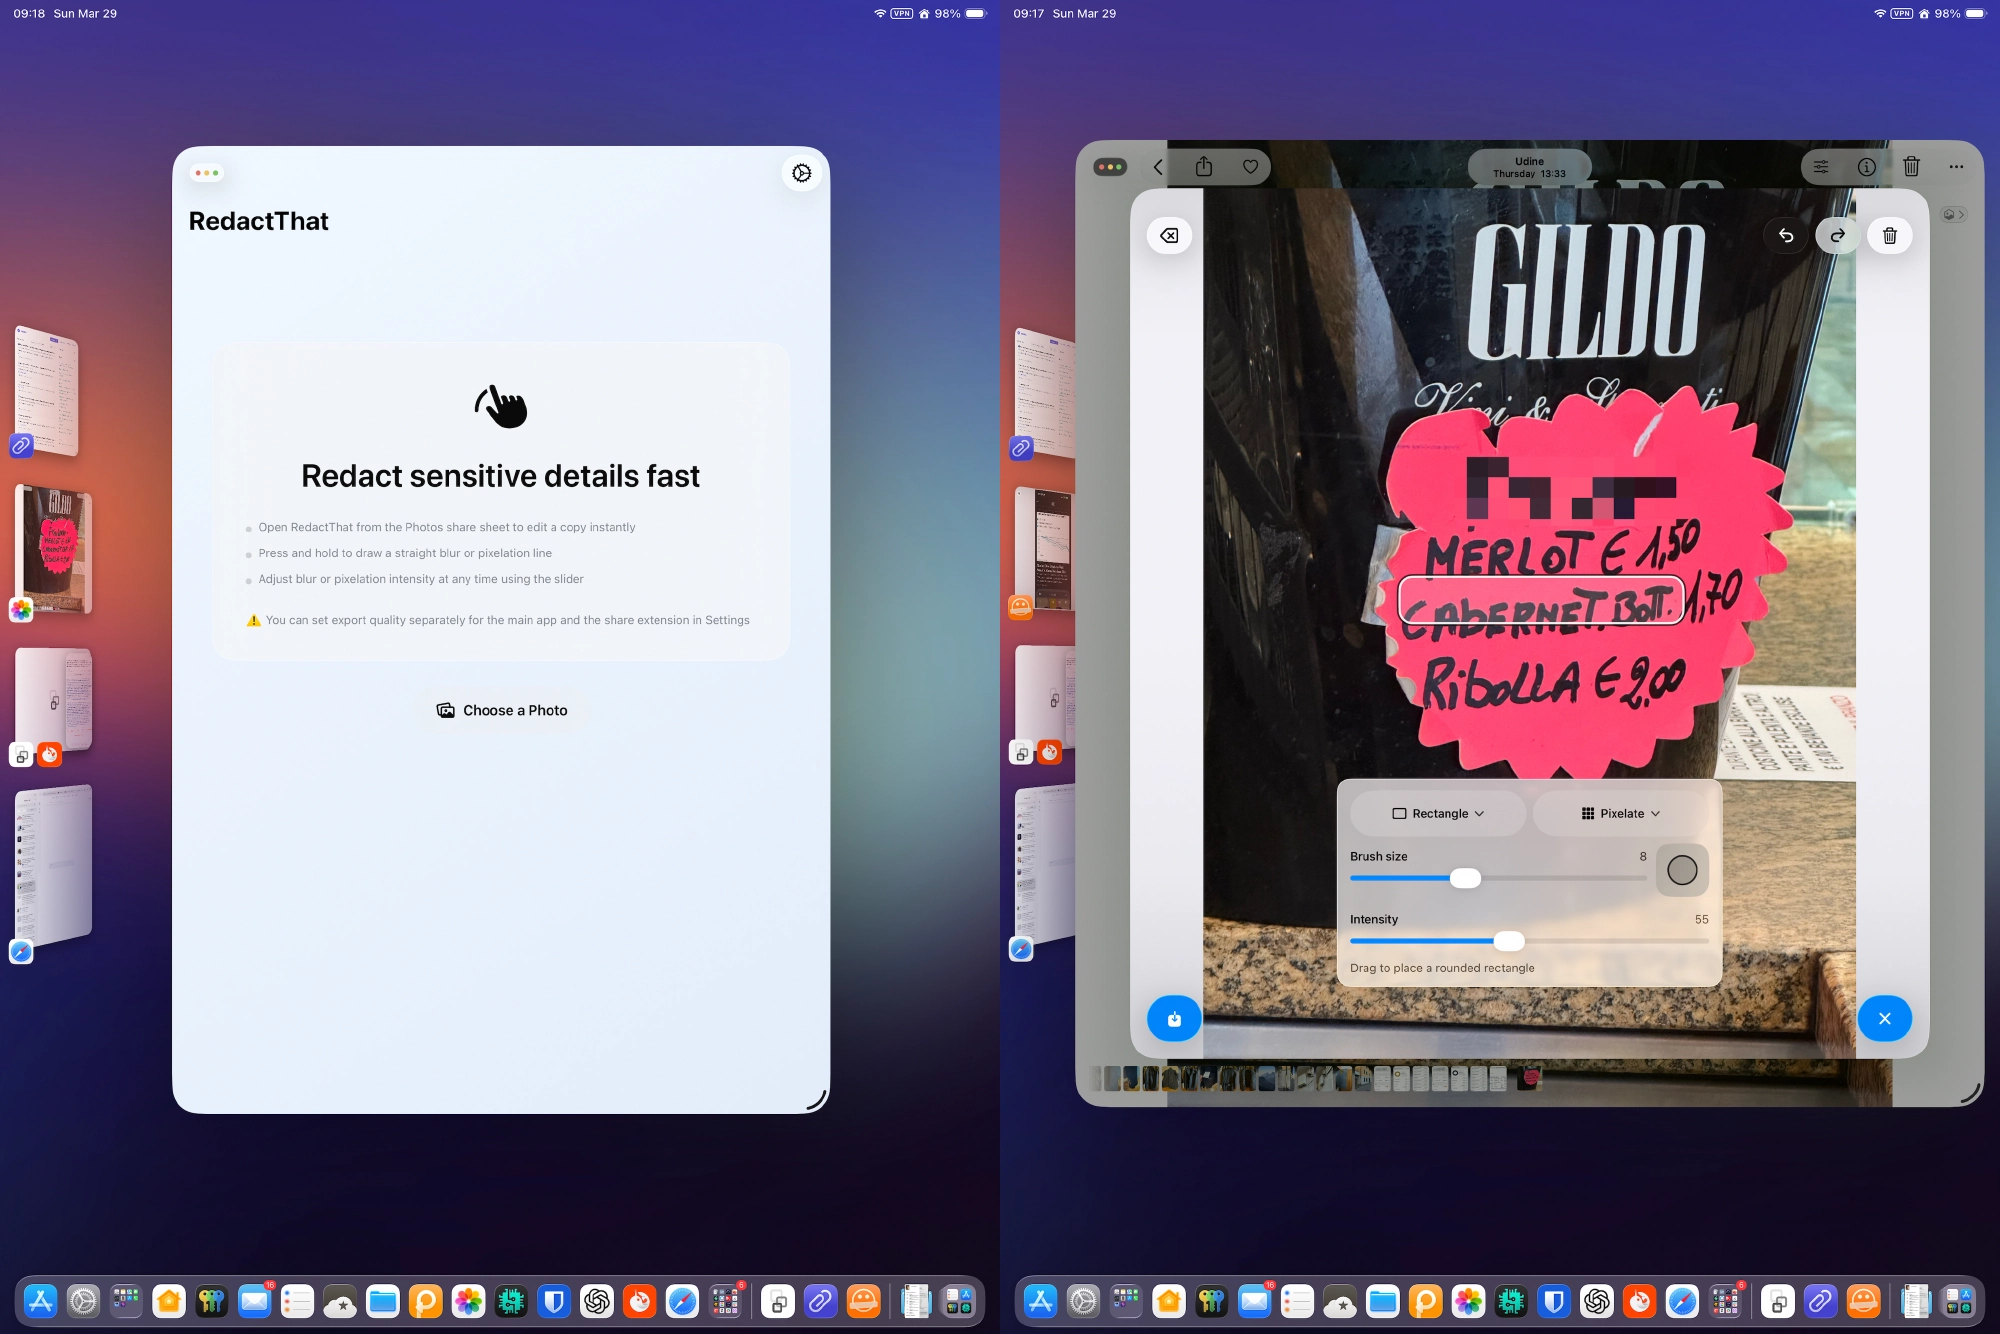The height and width of the screenshot is (1334, 2000).
Task: Switch to Photos window thumbnail on left screen
Action: (x=55, y=549)
